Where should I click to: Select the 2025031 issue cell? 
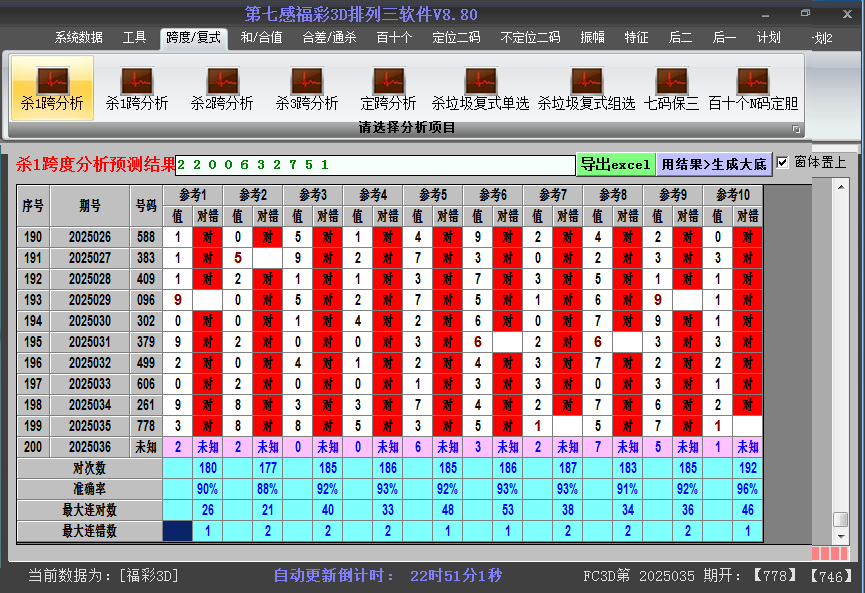point(90,342)
